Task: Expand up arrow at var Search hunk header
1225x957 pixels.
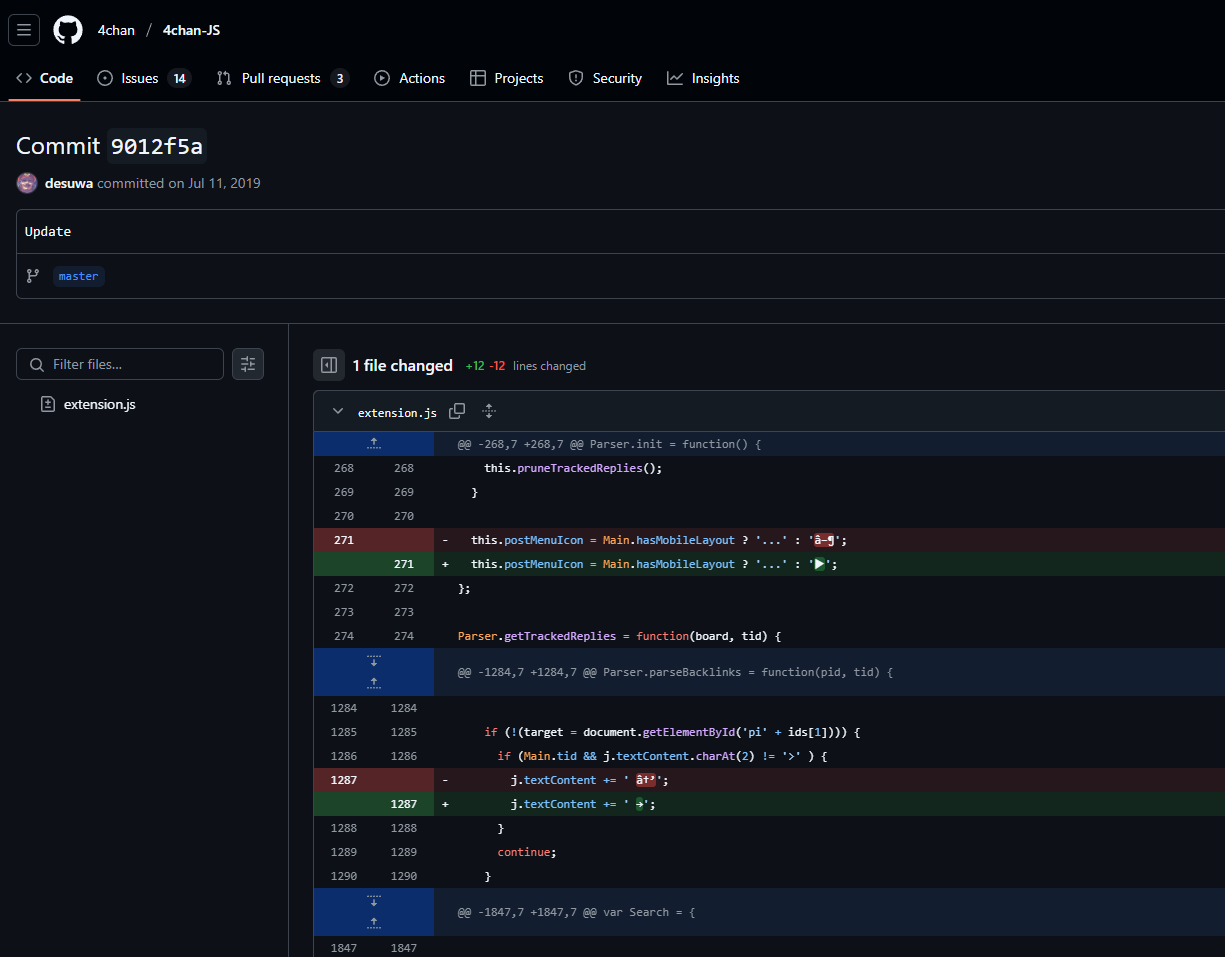Action: pyautogui.click(x=374, y=922)
